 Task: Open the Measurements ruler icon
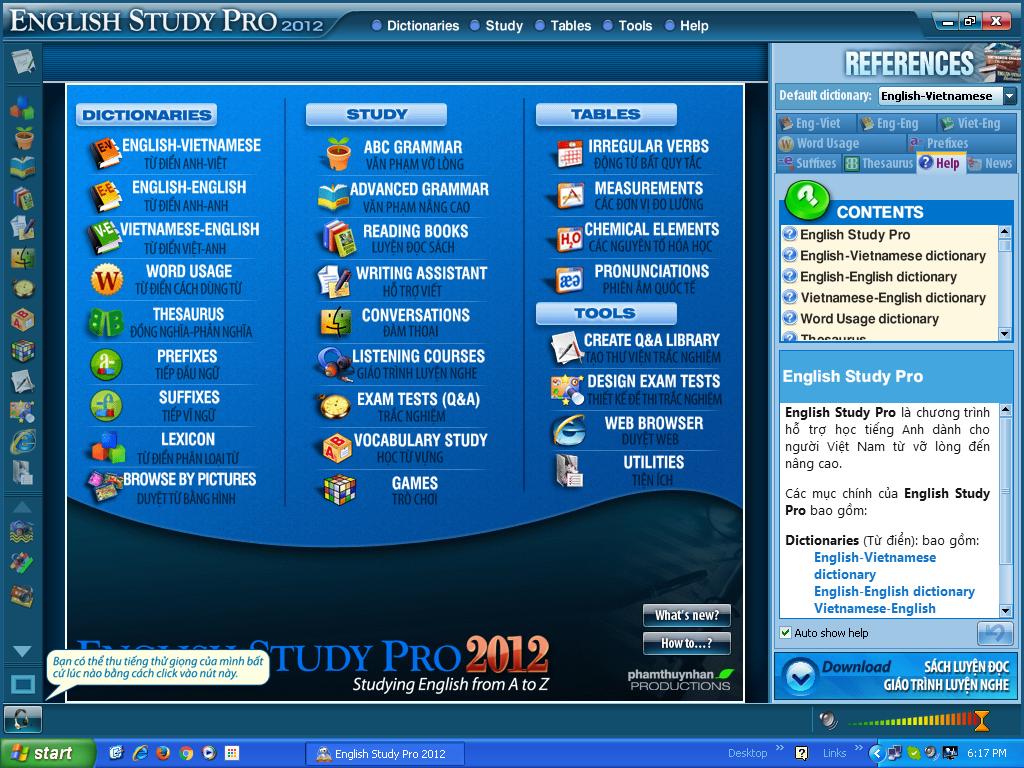[569, 195]
